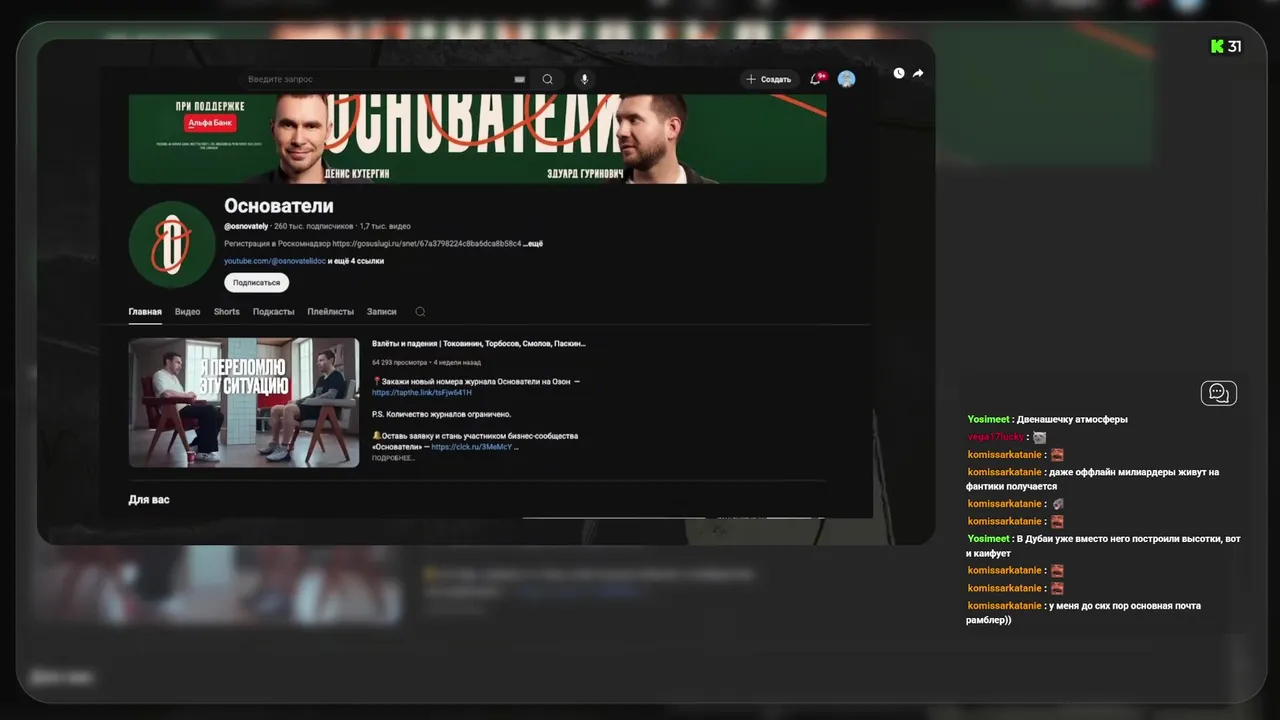This screenshot has width=1280, height=720.
Task: Click the search magnifier button in YouTube
Action: point(548,79)
